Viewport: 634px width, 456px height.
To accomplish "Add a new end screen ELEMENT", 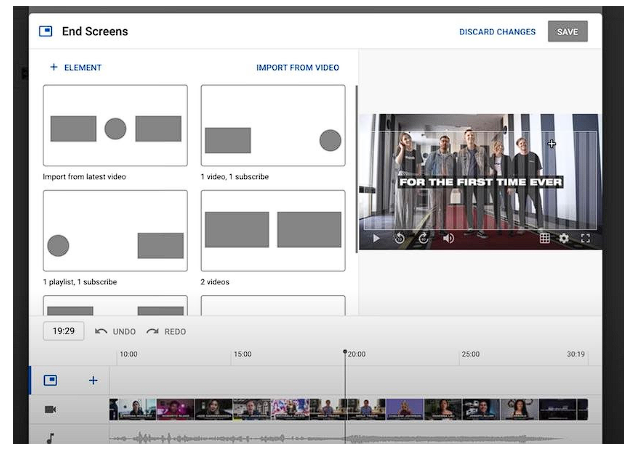I will click(76, 67).
